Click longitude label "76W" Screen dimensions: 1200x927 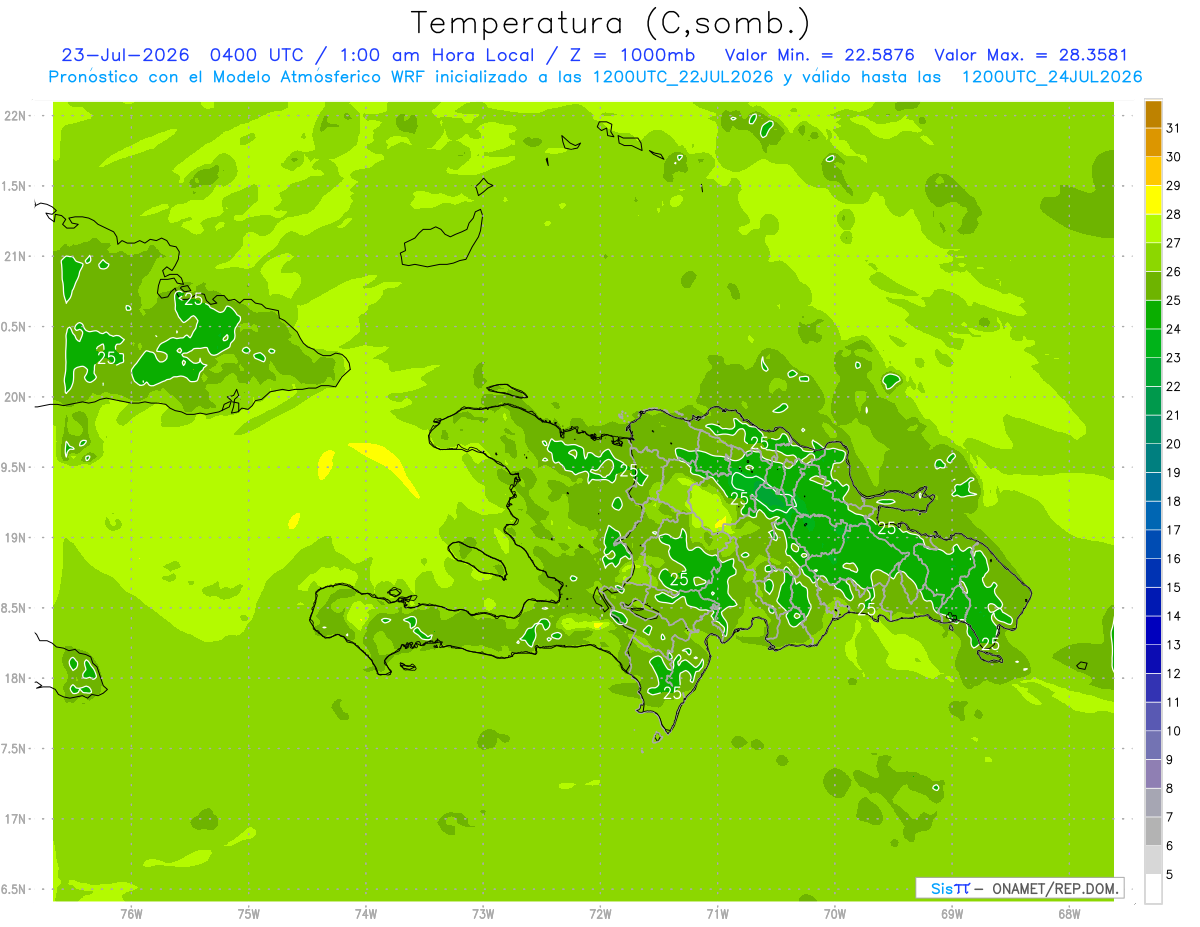(x=131, y=913)
